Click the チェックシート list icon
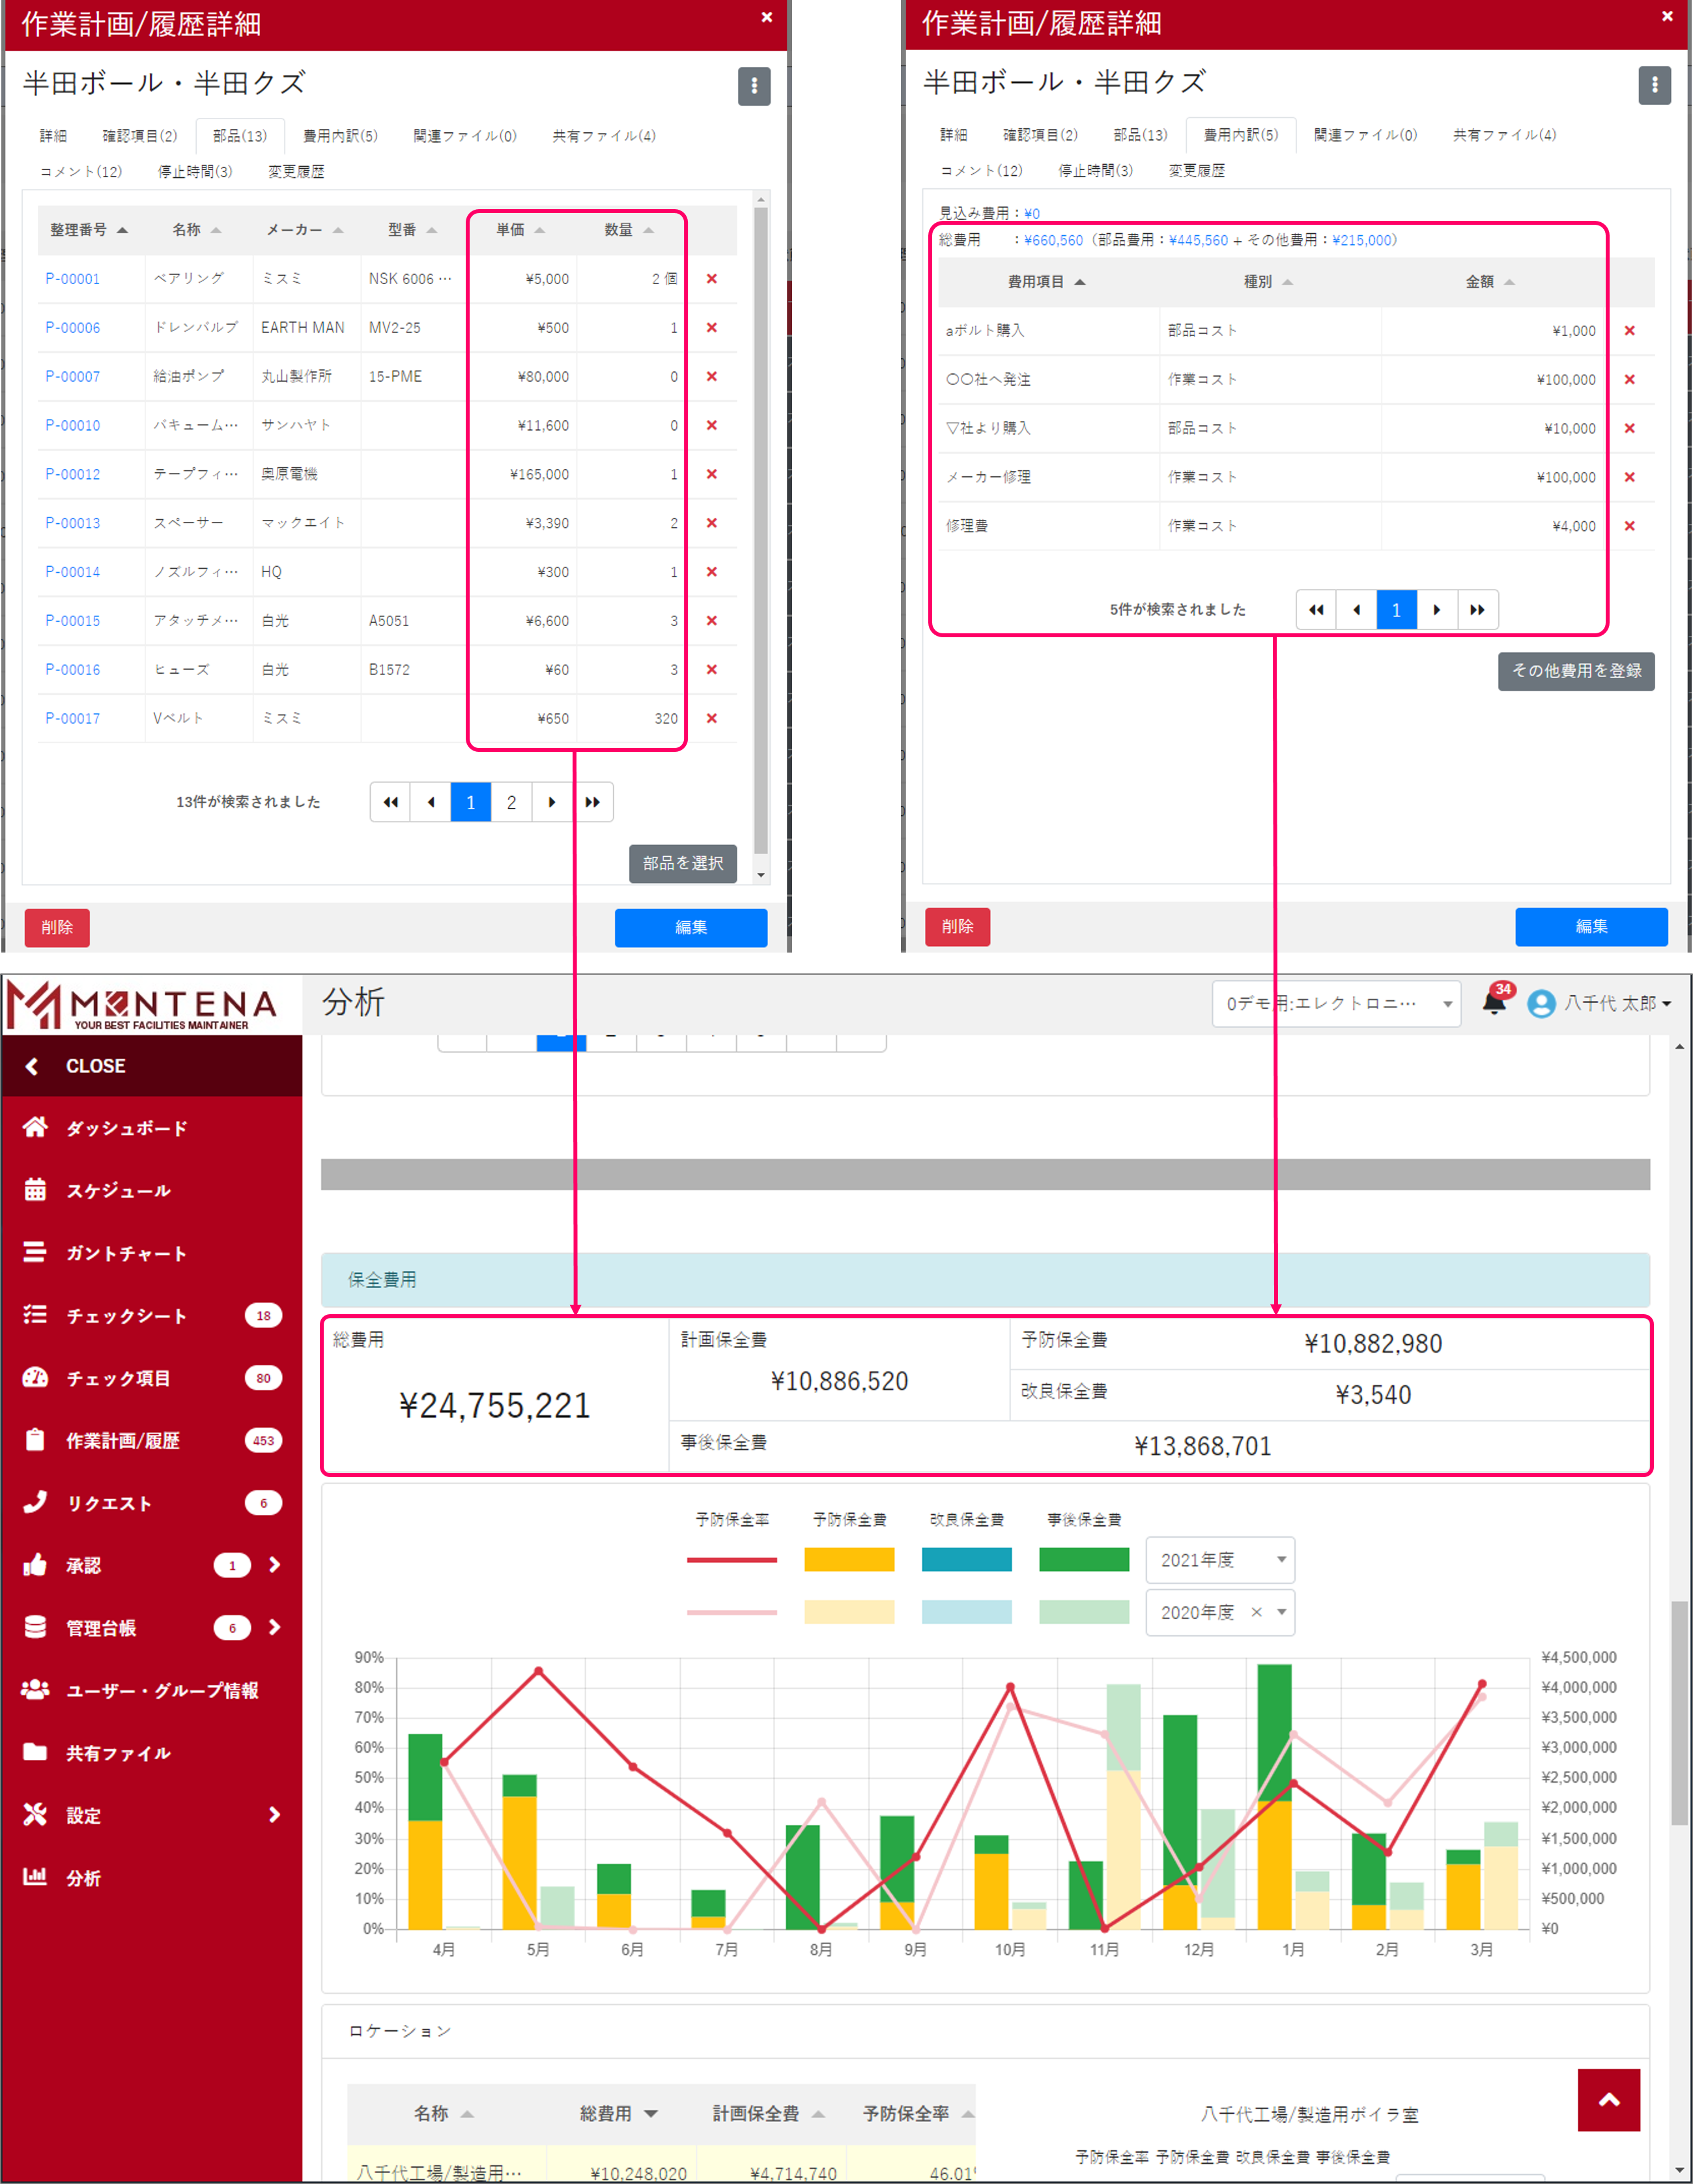 [x=35, y=1315]
